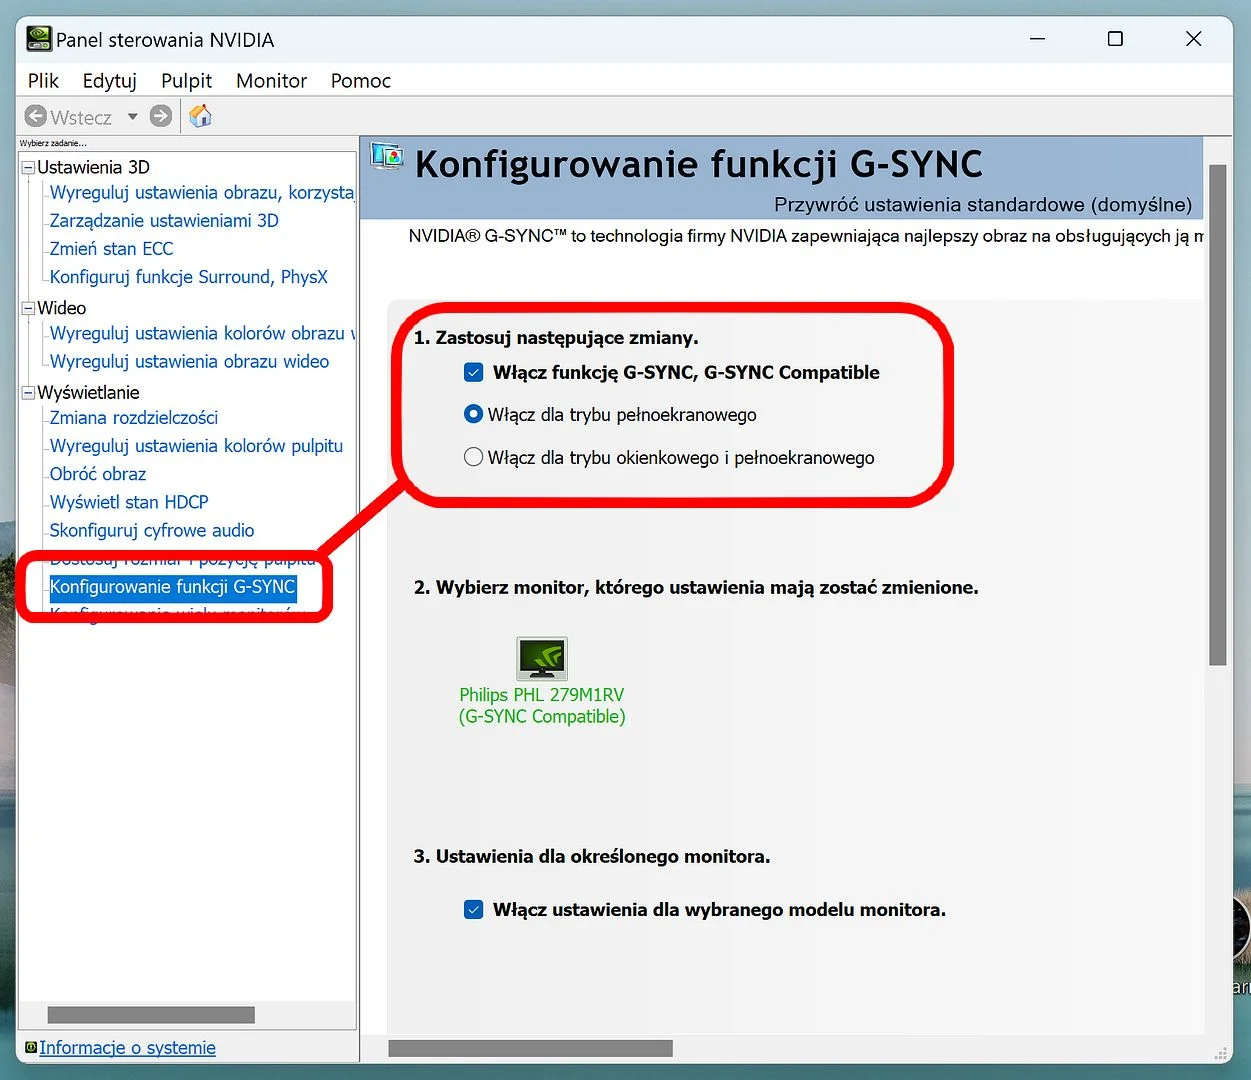
Task: Open Obróć obraz
Action: tap(98, 473)
